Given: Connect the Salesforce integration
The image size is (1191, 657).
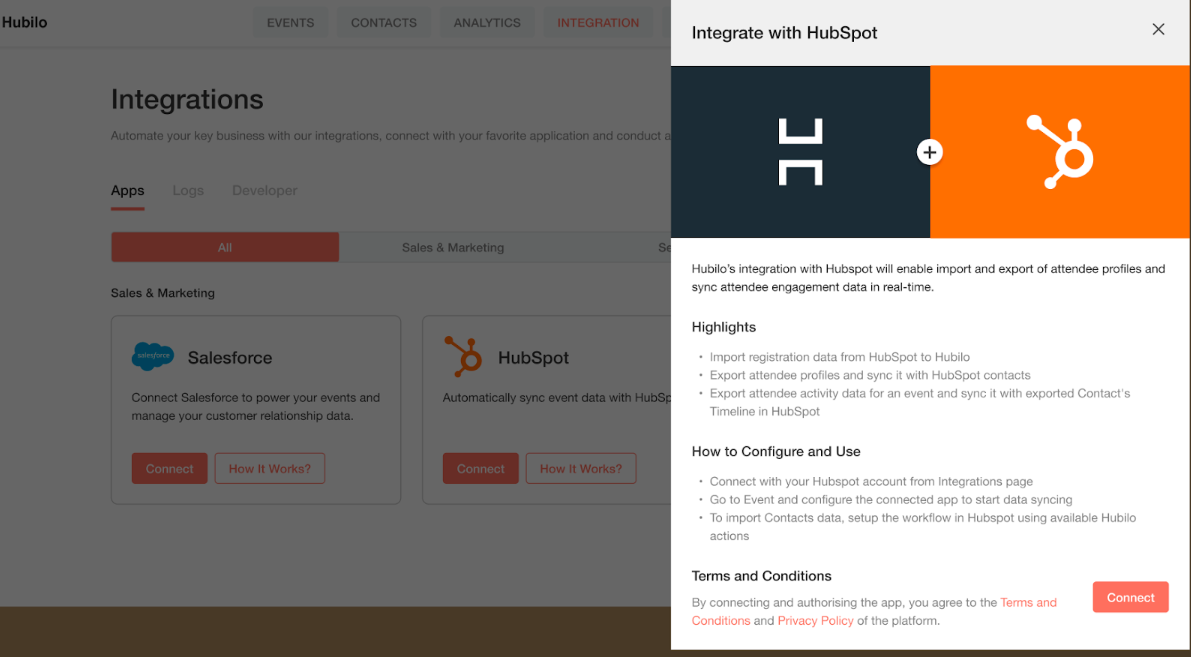Looking at the screenshot, I should click(x=169, y=469).
